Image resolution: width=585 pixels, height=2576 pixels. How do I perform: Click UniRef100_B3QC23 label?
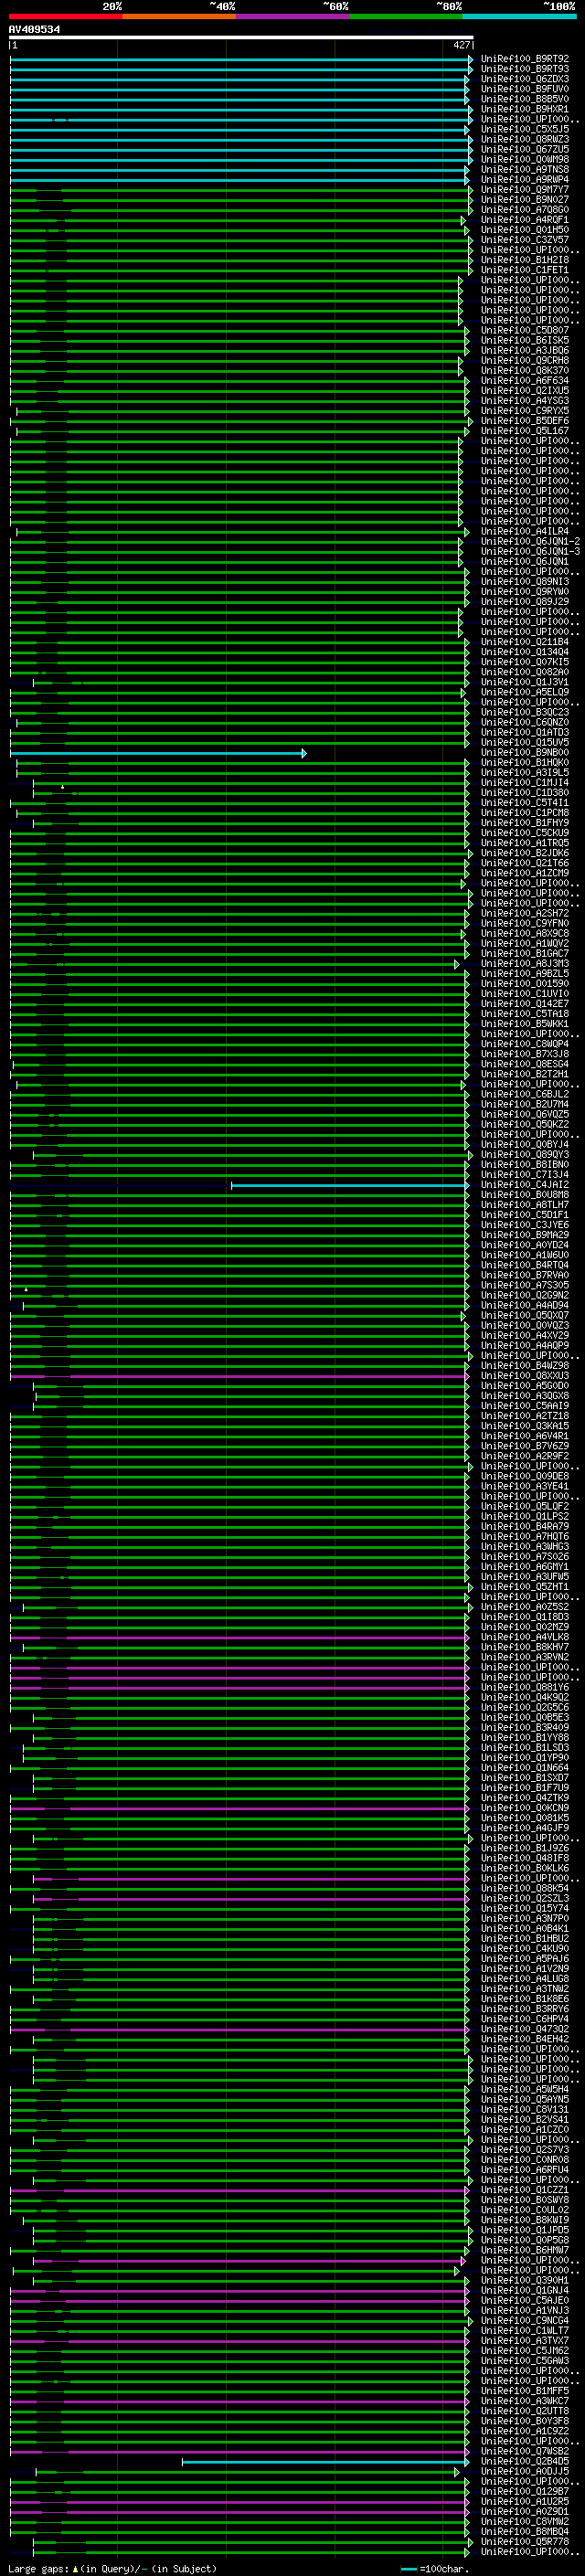[x=524, y=712]
